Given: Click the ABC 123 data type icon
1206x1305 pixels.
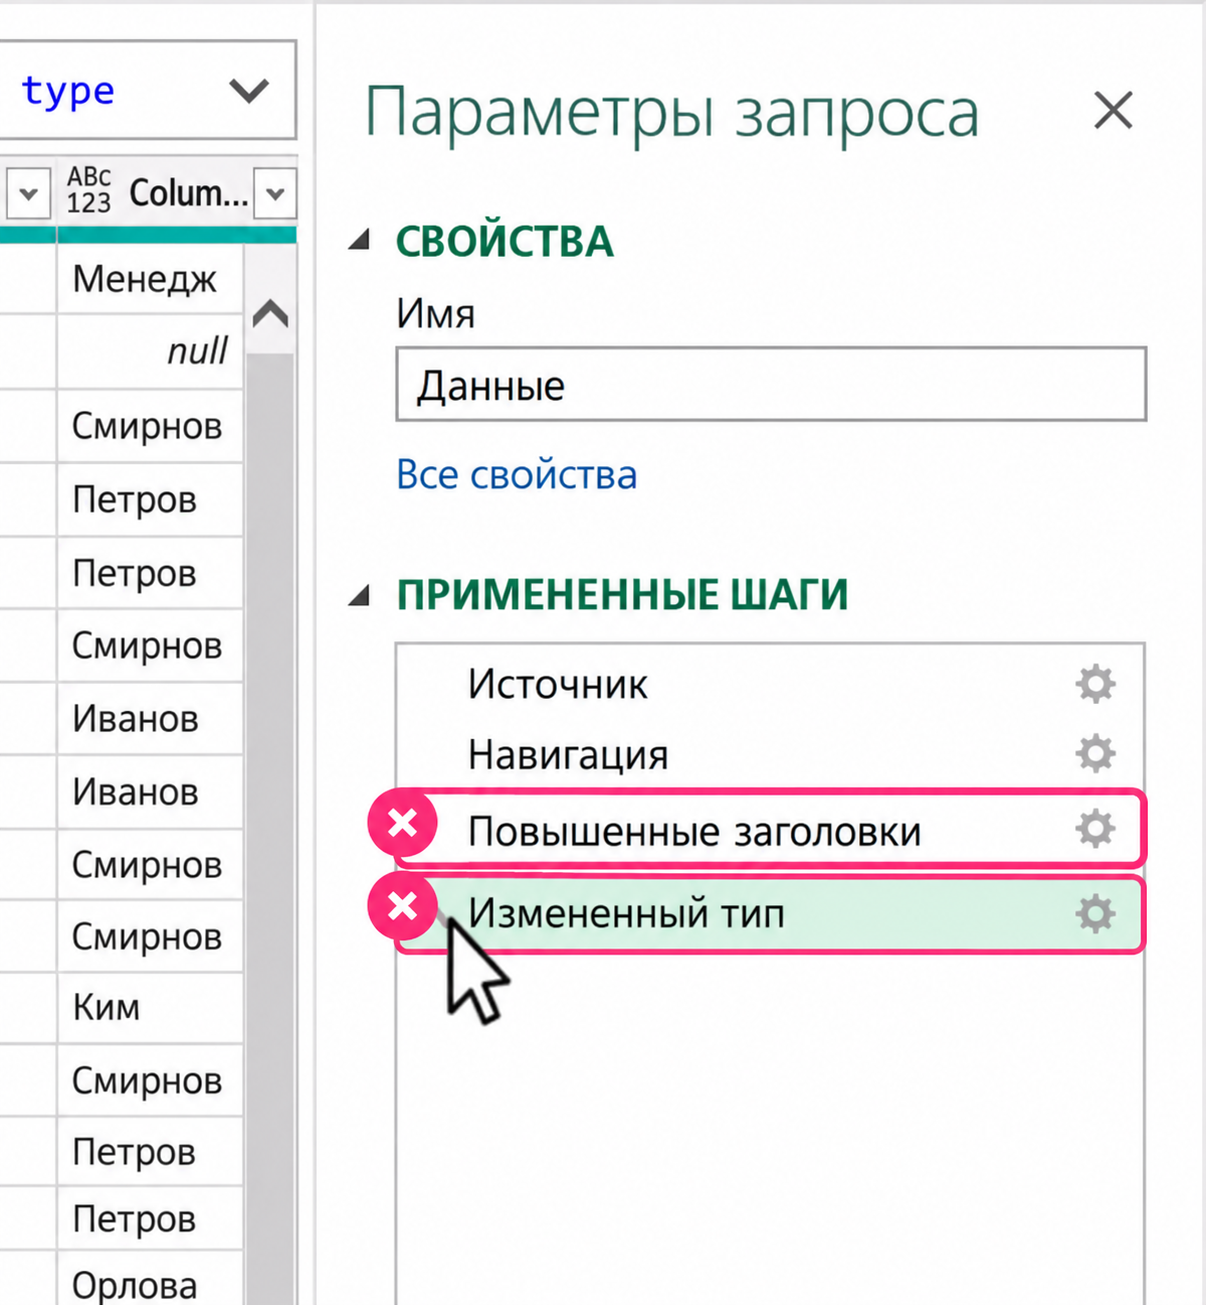Looking at the screenshot, I should 88,190.
